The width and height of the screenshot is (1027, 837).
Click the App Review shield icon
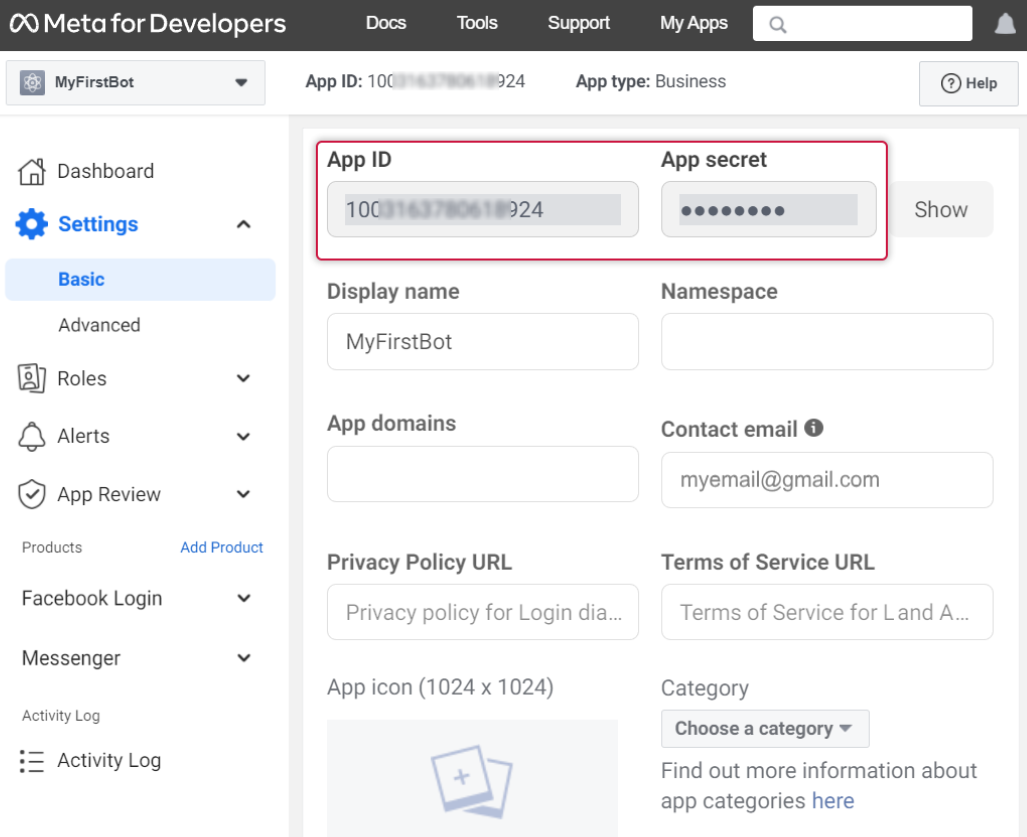click(x=32, y=494)
